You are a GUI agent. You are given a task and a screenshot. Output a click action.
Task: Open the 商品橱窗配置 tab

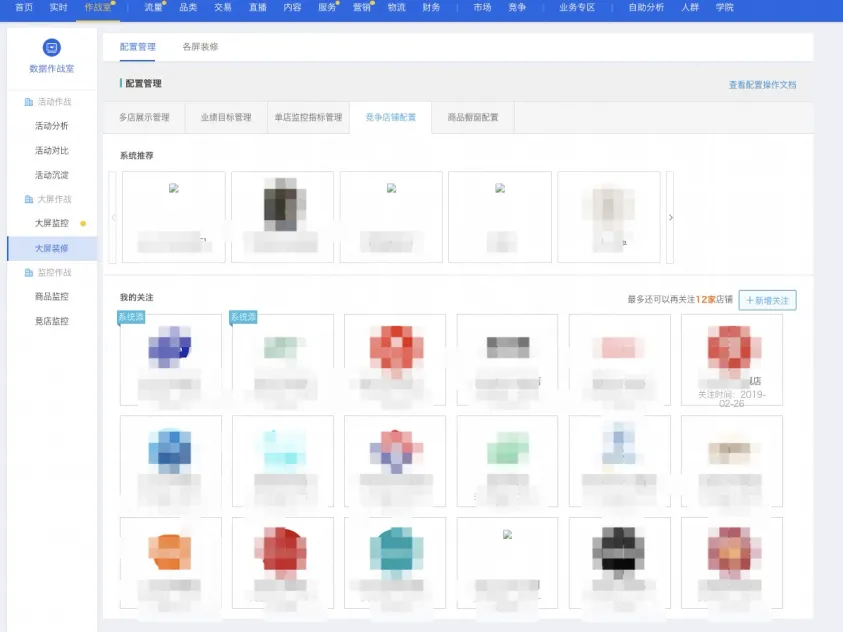pyautogui.click(x=473, y=117)
